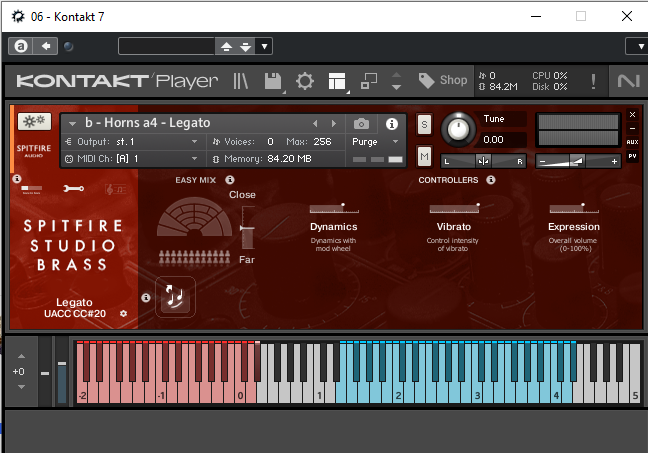Click the exclamation warning icon

pos(593,81)
